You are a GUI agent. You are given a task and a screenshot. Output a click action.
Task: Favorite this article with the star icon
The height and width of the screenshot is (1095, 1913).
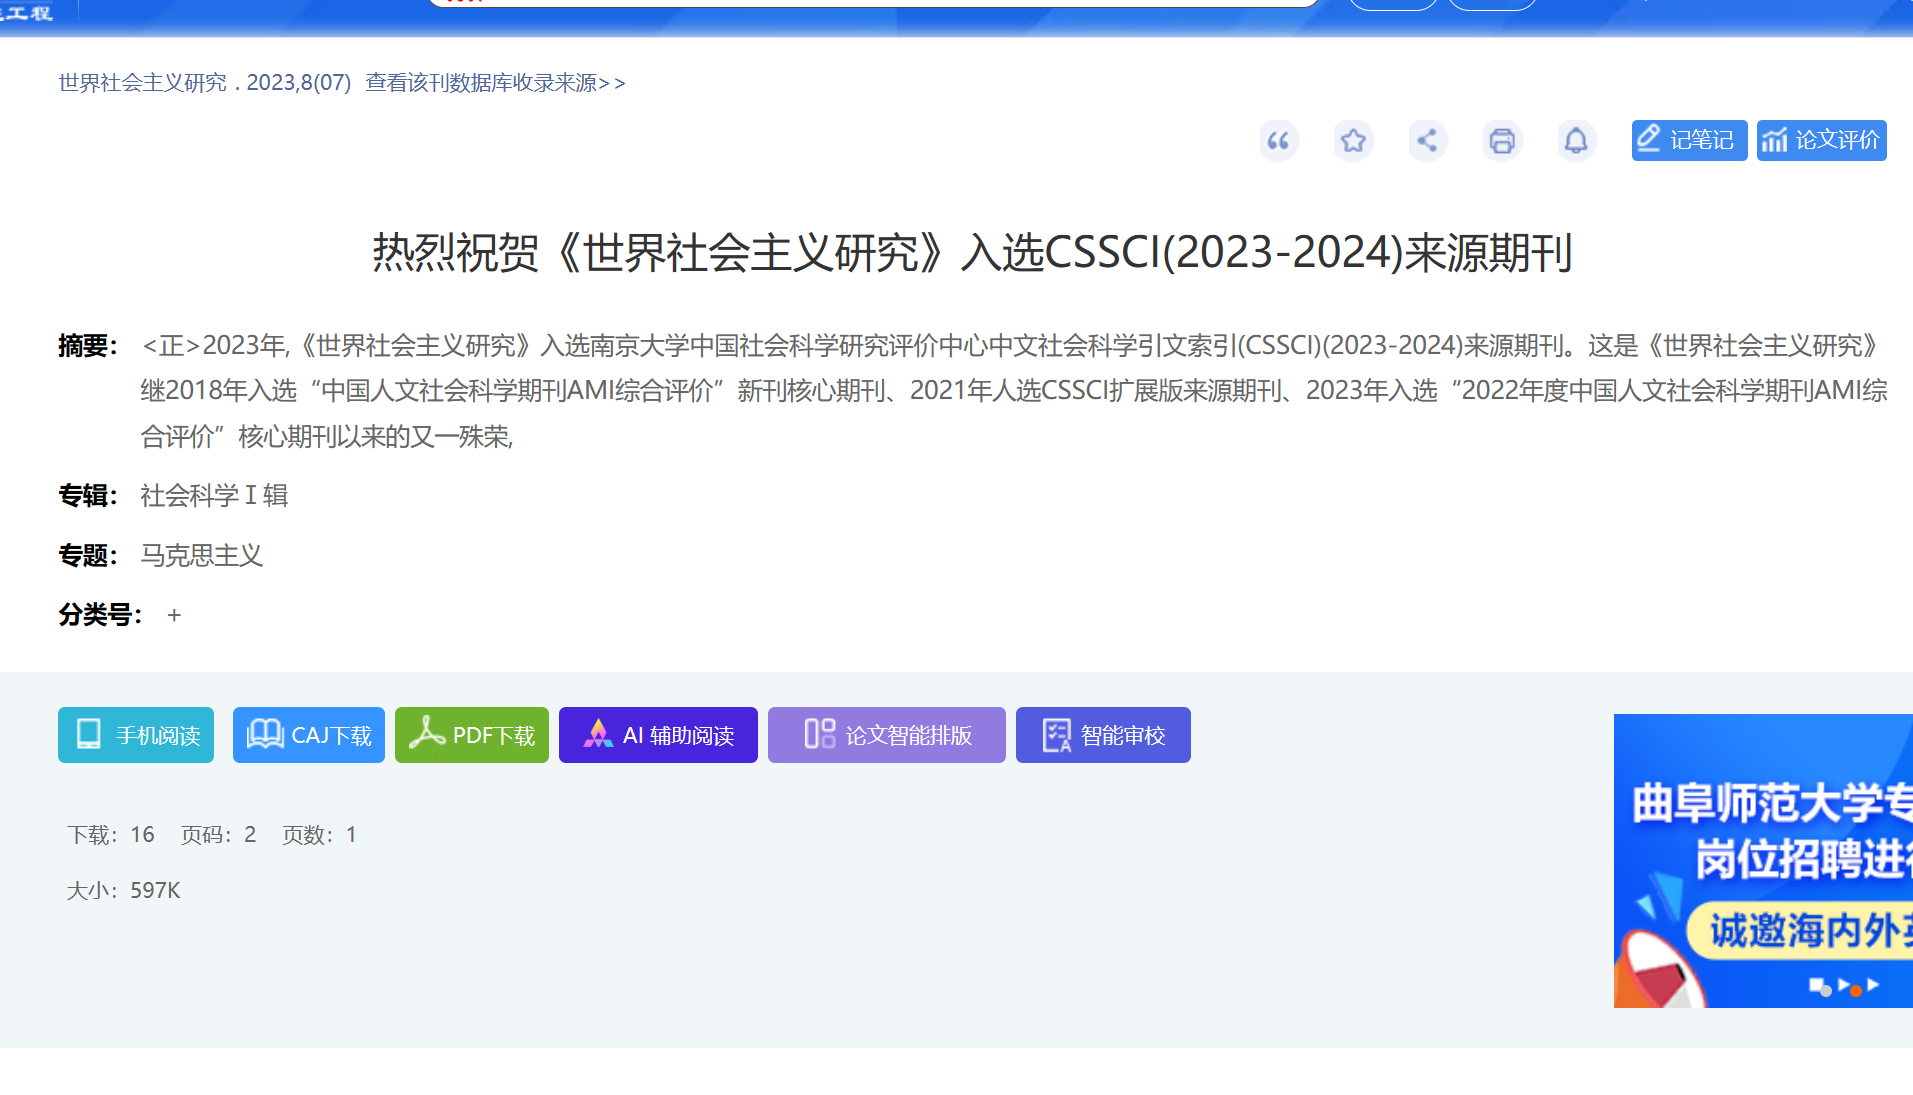[1353, 141]
